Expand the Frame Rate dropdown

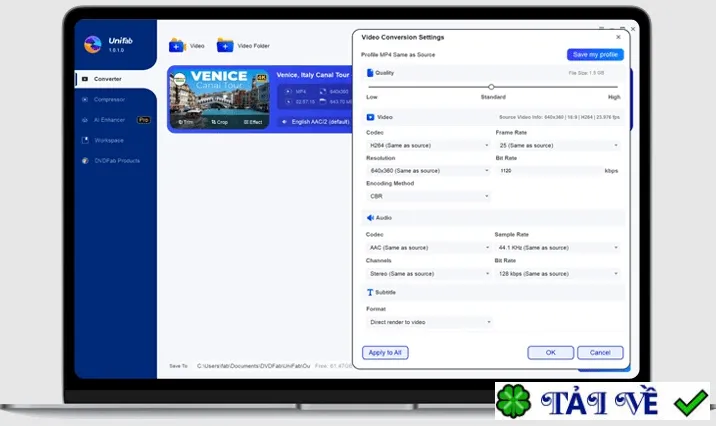558,145
